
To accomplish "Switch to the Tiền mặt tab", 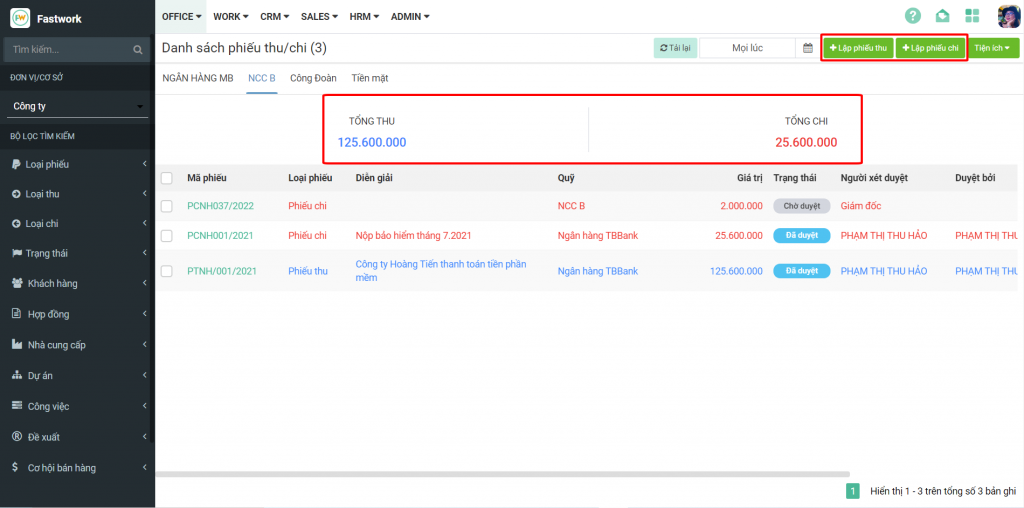I will pyautogui.click(x=370, y=78).
